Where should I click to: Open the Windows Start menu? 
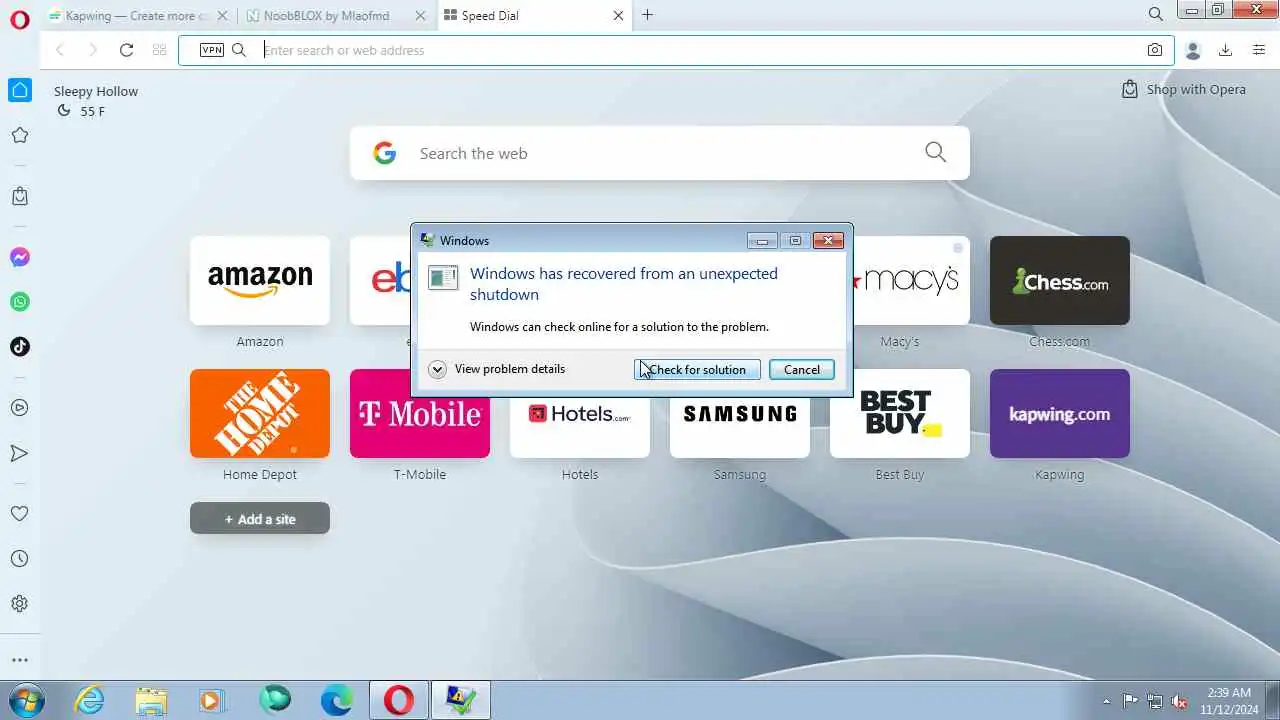pos(24,700)
